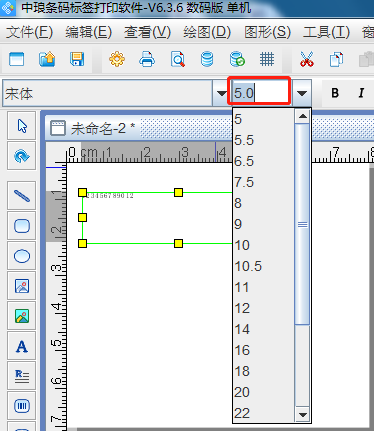Click the Open file folder icon

(x=47, y=60)
